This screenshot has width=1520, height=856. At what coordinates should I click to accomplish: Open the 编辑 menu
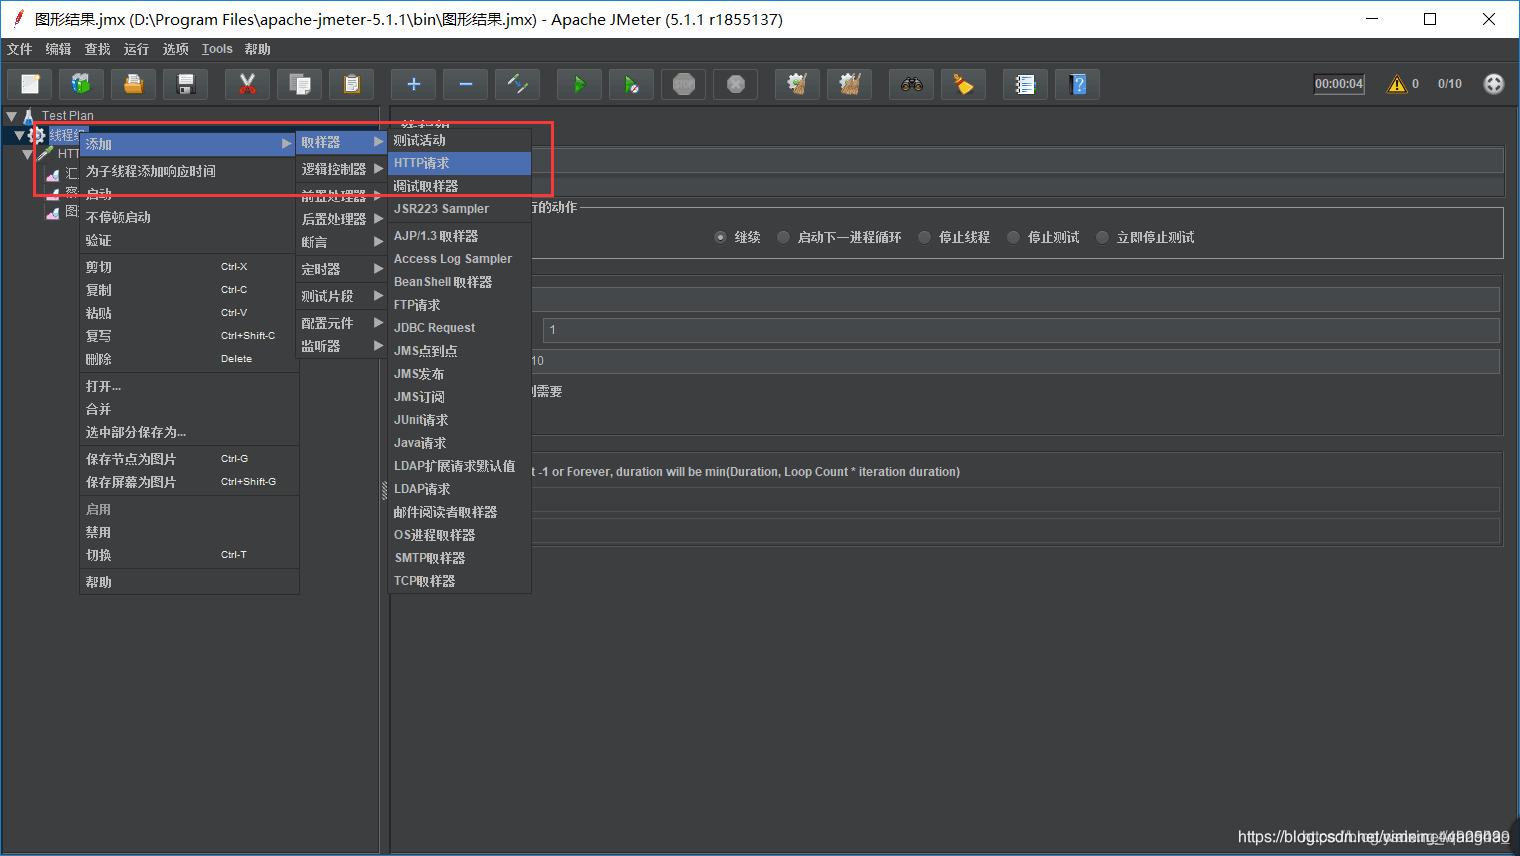(x=58, y=49)
